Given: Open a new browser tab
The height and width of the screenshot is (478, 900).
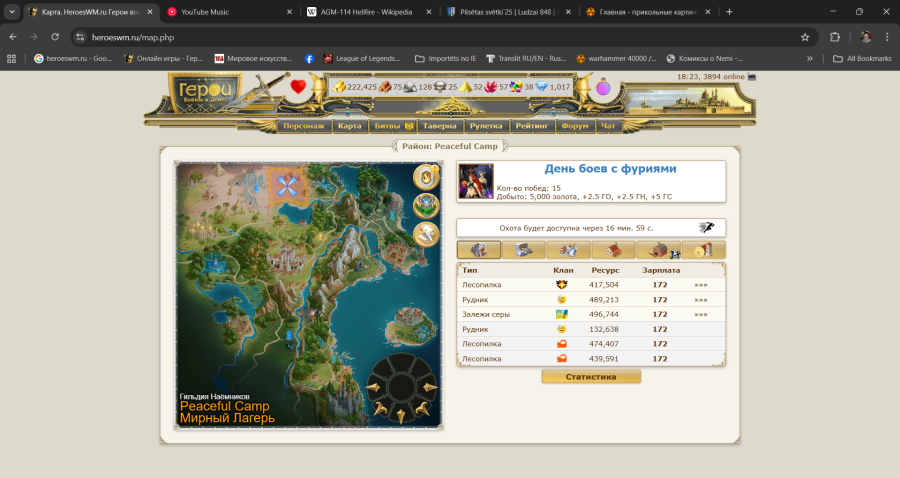Looking at the screenshot, I should (x=729, y=11).
